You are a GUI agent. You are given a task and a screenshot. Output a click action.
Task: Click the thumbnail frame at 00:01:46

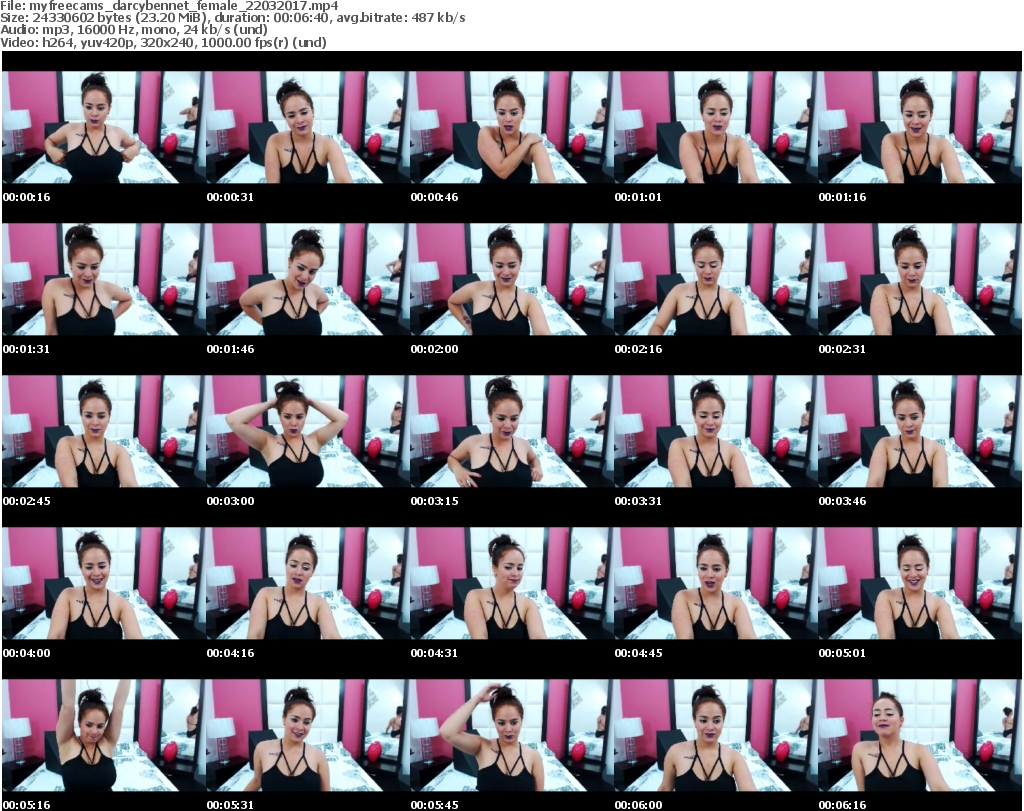coord(308,279)
